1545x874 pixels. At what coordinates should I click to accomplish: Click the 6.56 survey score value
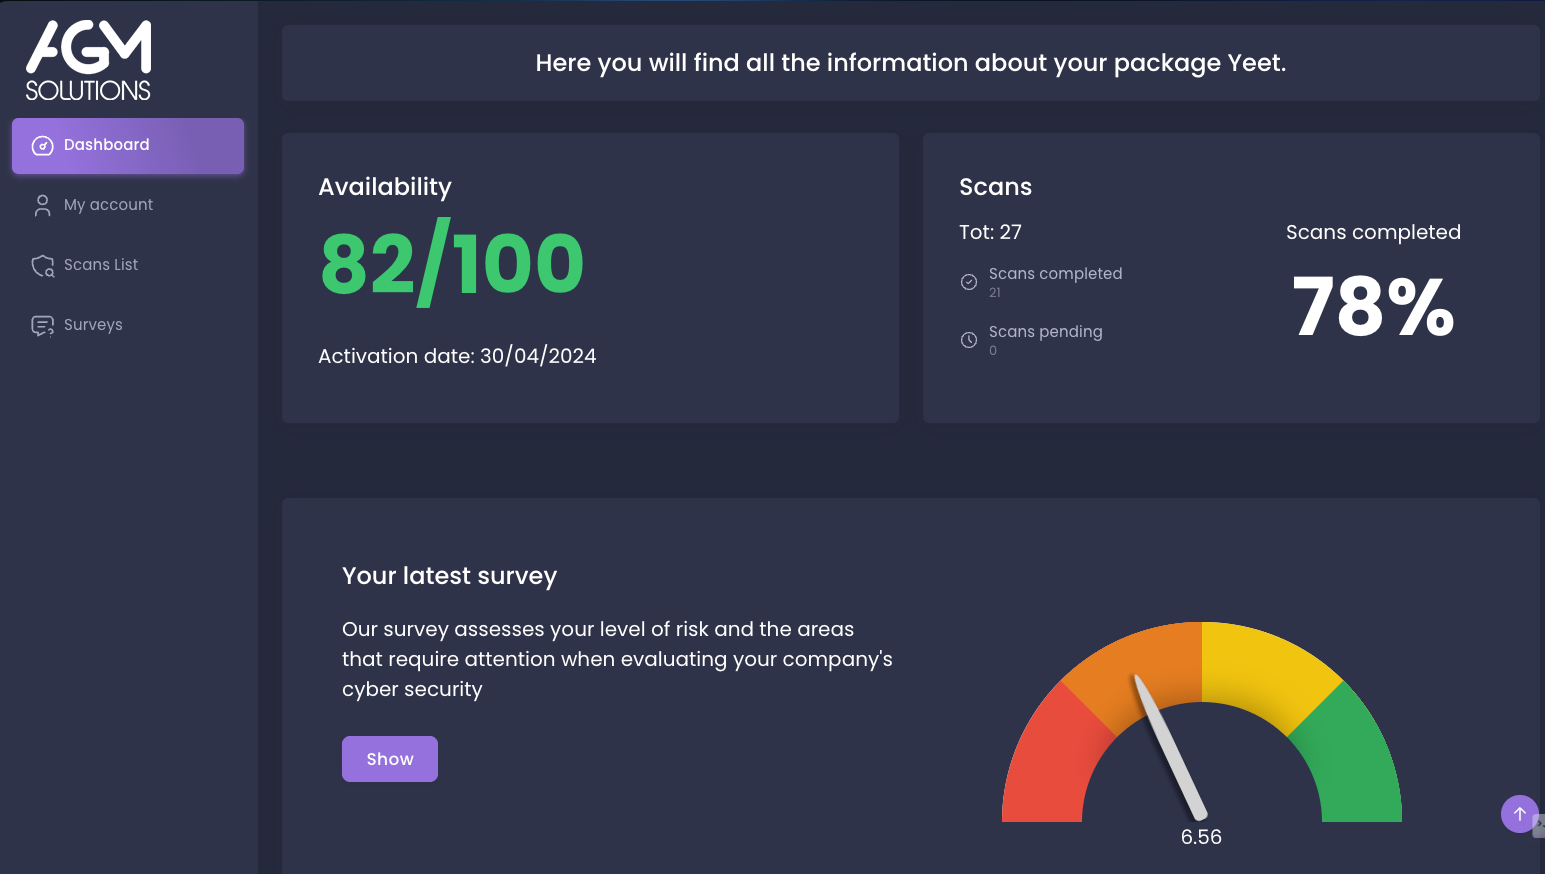[x=1201, y=837]
